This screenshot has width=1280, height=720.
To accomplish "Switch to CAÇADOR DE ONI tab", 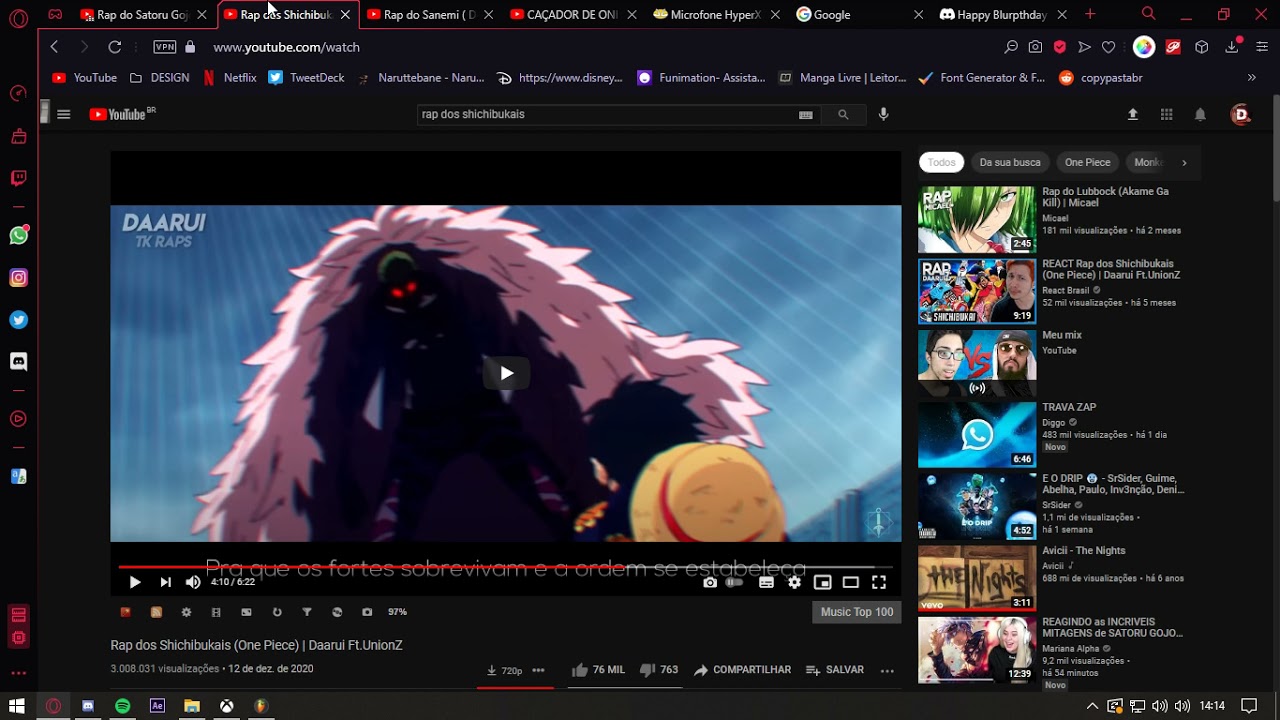I will click(571, 15).
